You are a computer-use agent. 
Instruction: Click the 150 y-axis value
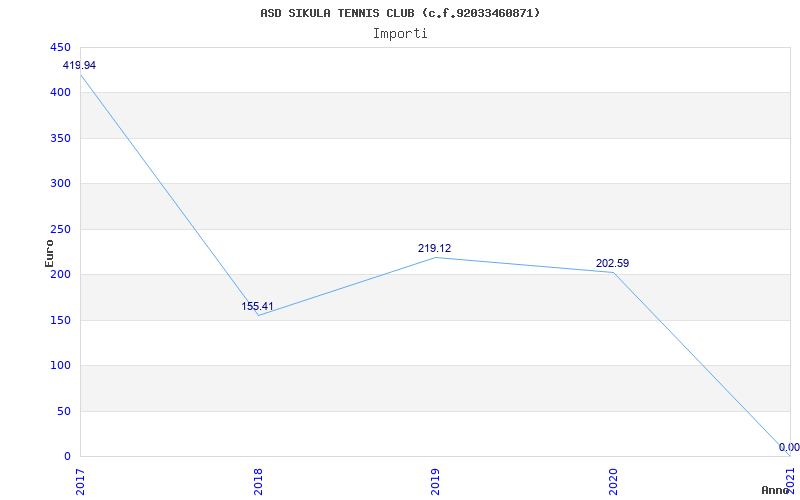click(60, 320)
